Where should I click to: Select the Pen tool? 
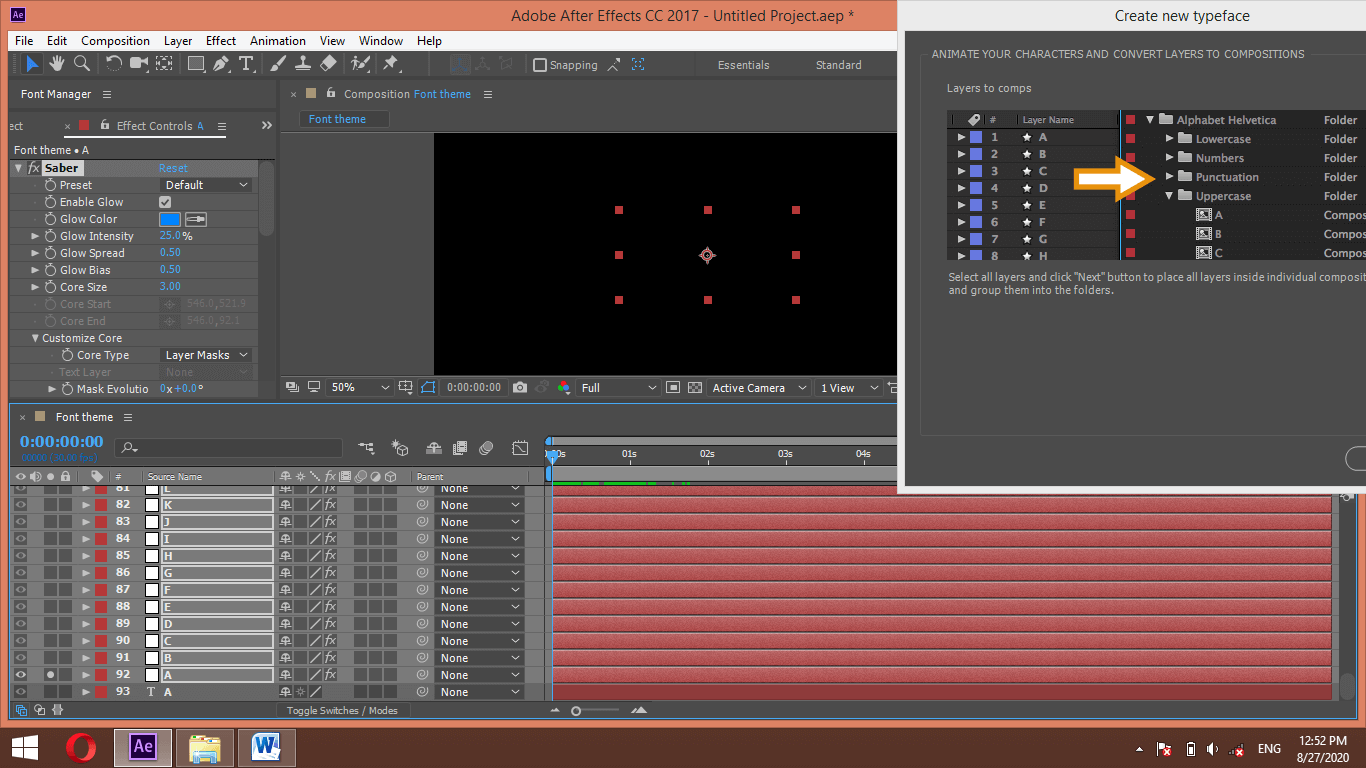(x=221, y=64)
